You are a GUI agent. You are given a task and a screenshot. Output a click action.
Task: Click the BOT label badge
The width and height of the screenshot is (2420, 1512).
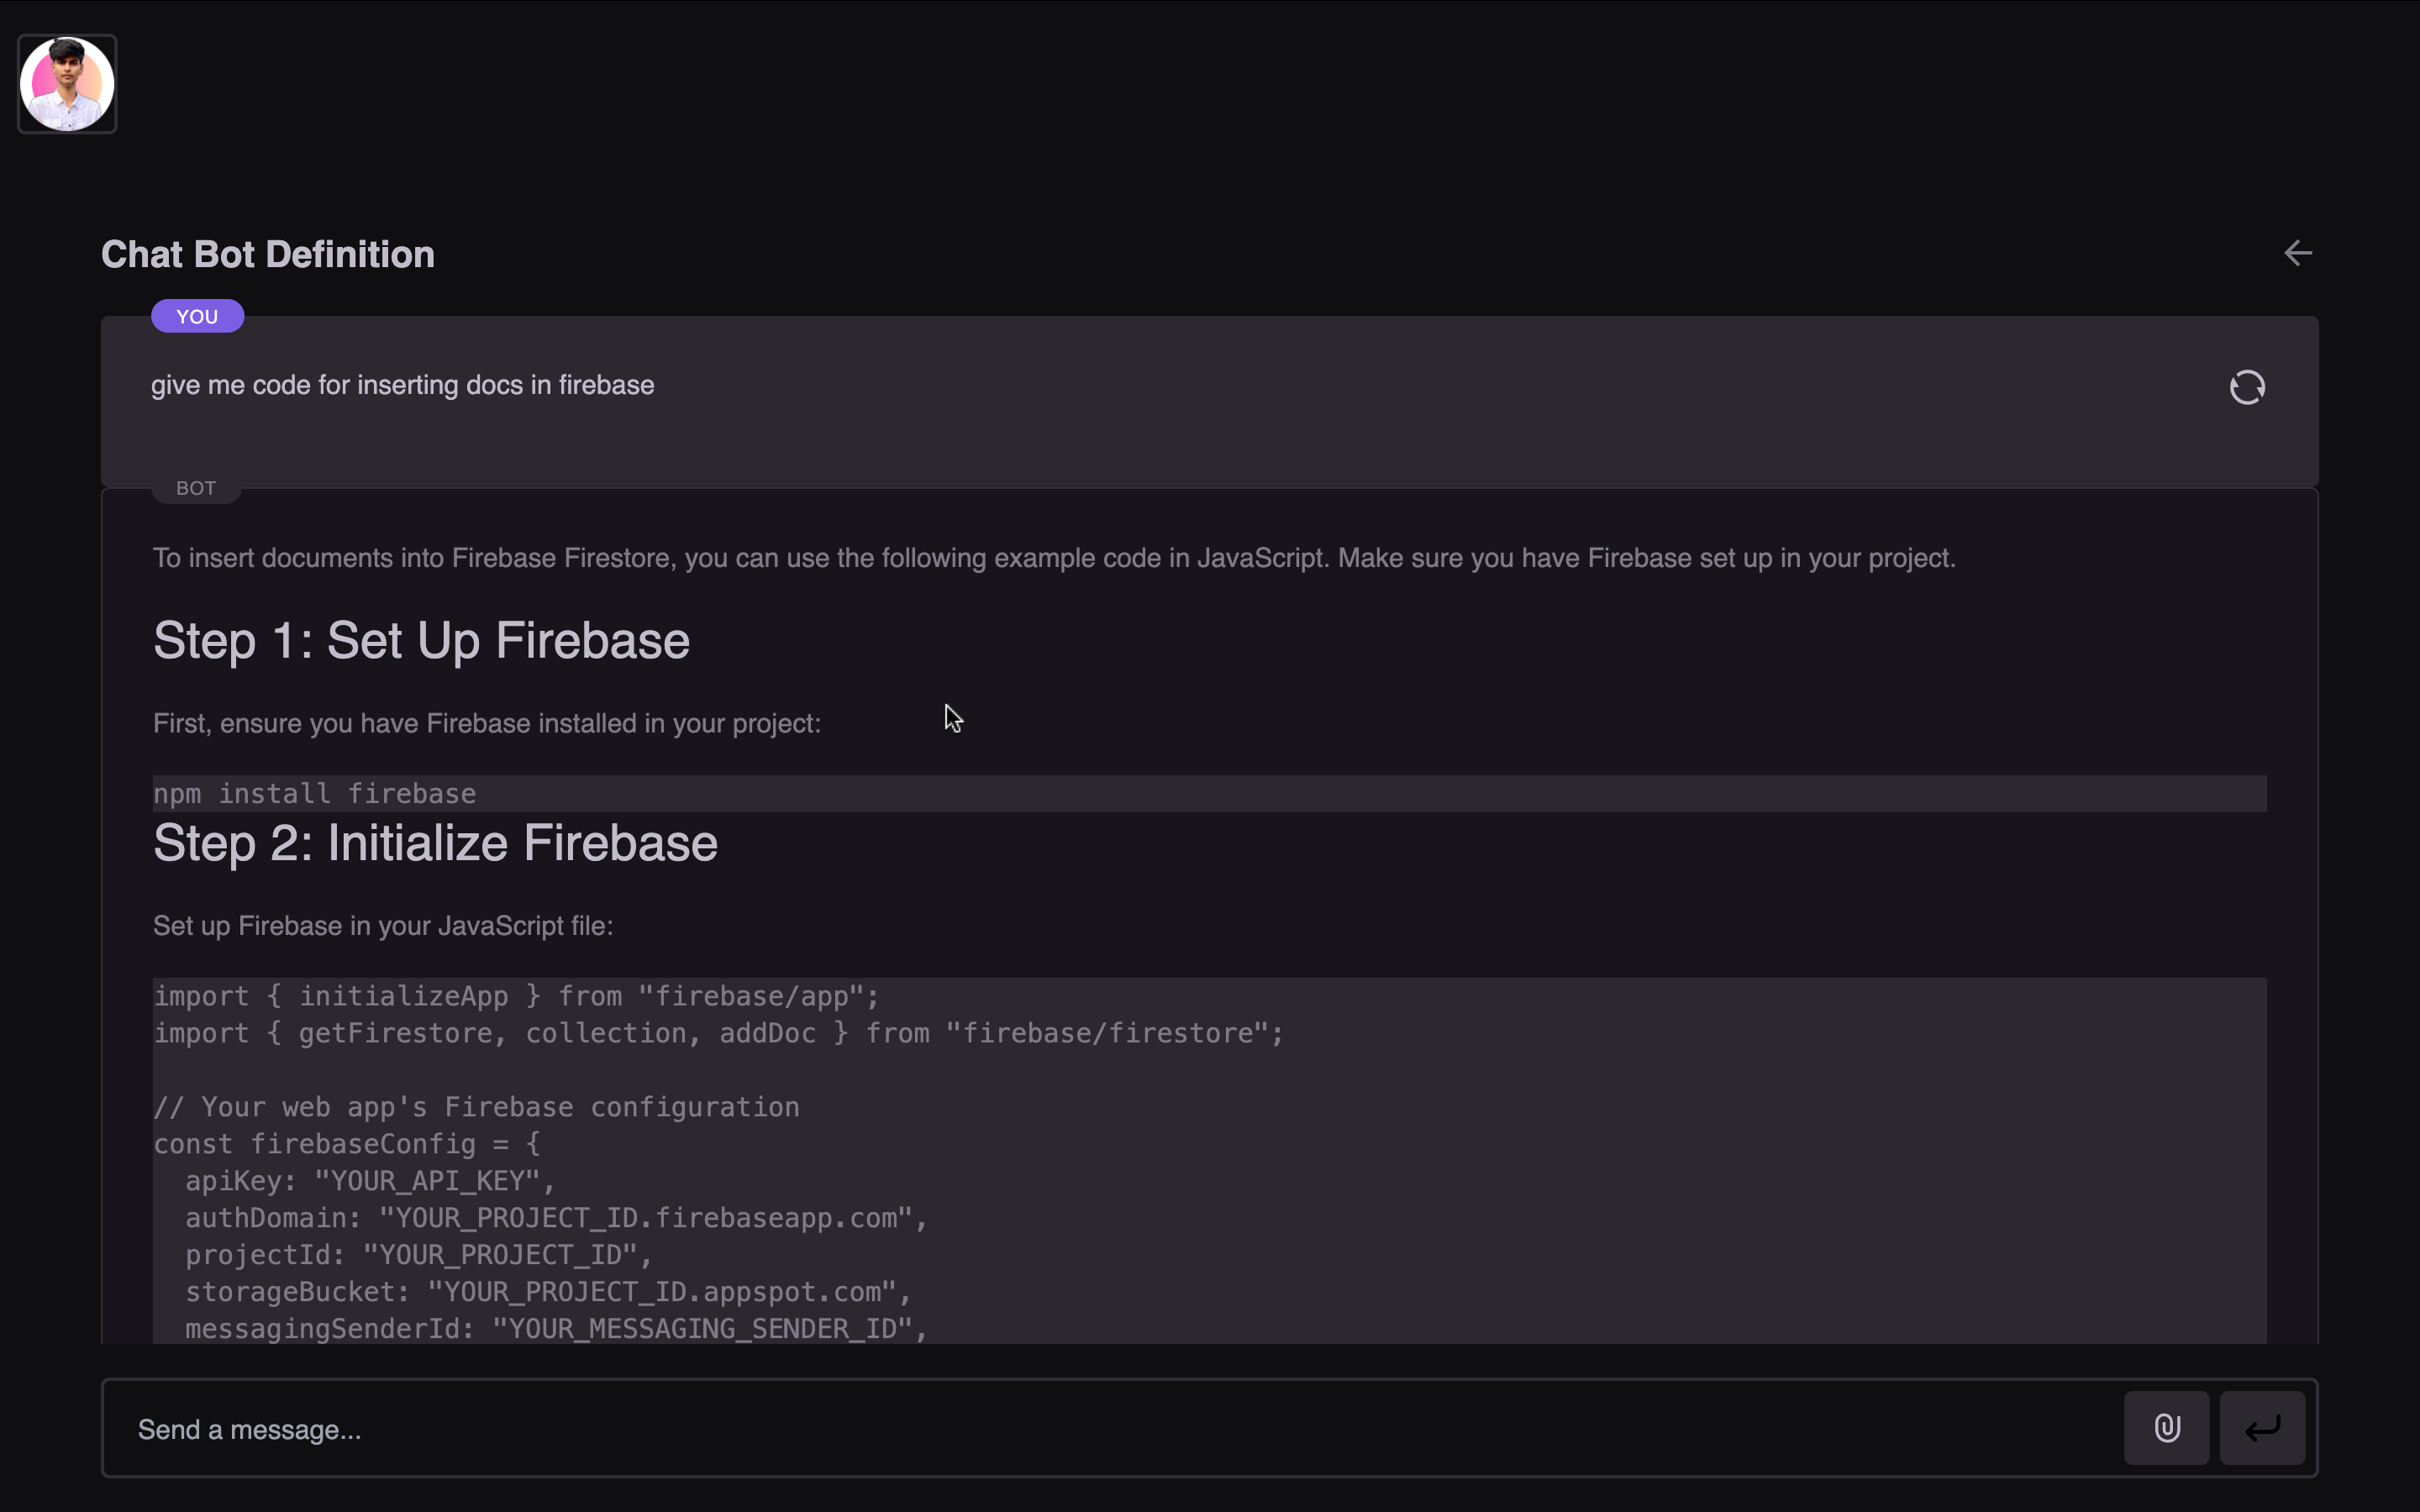coord(196,488)
